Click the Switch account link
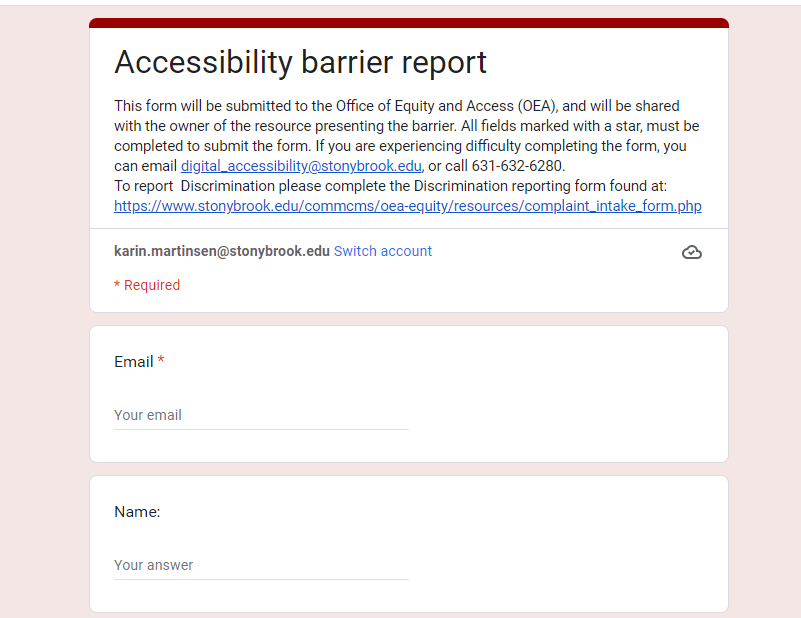 click(383, 251)
